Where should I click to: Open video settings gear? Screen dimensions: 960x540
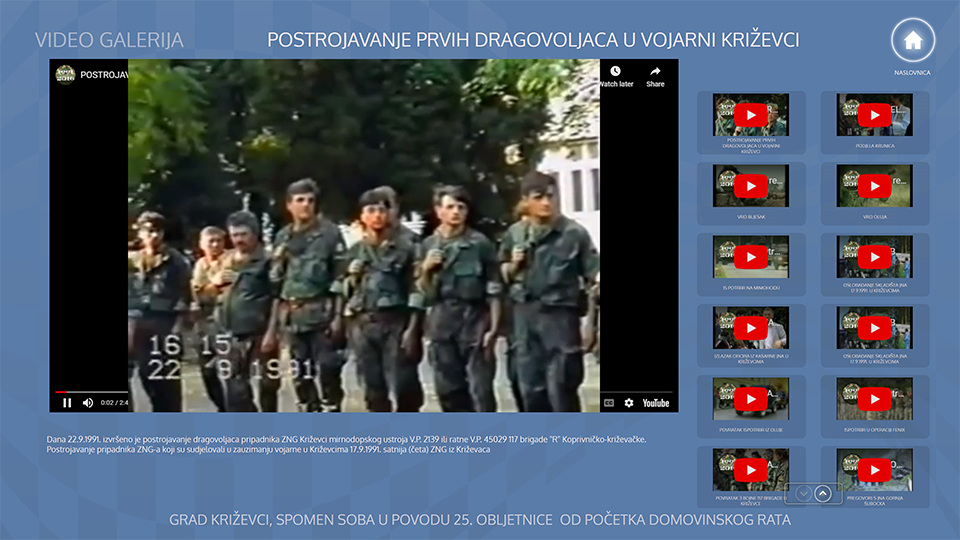[x=629, y=403]
